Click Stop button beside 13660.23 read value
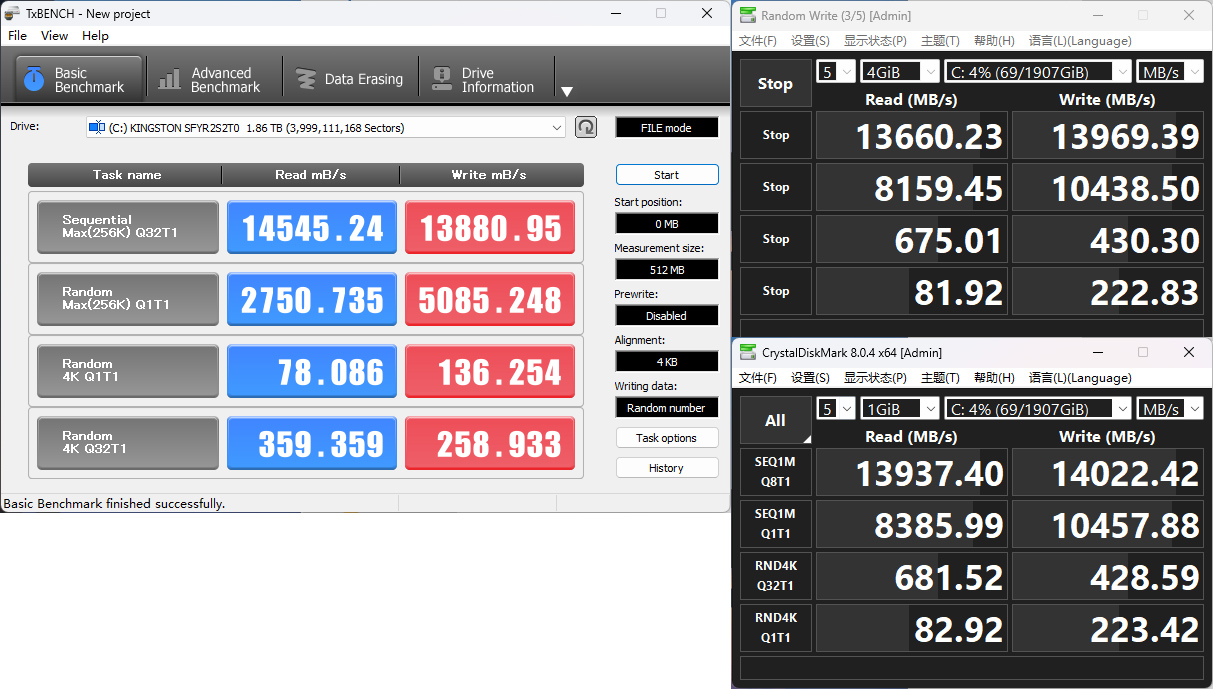The width and height of the screenshot is (1213, 689). click(776, 135)
